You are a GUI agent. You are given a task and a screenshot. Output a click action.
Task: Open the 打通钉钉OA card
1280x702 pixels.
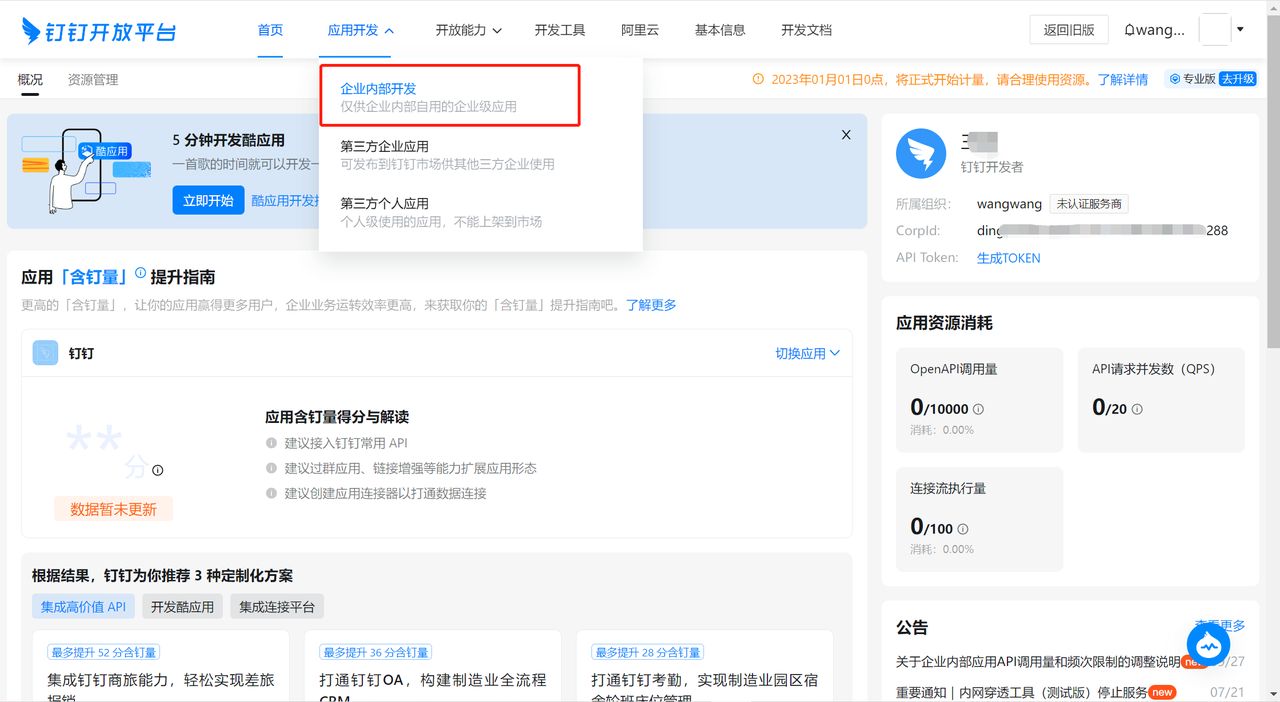[x=433, y=666]
